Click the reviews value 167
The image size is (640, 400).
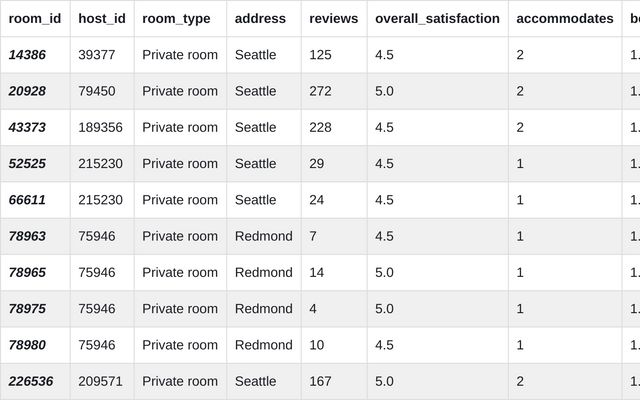point(321,381)
